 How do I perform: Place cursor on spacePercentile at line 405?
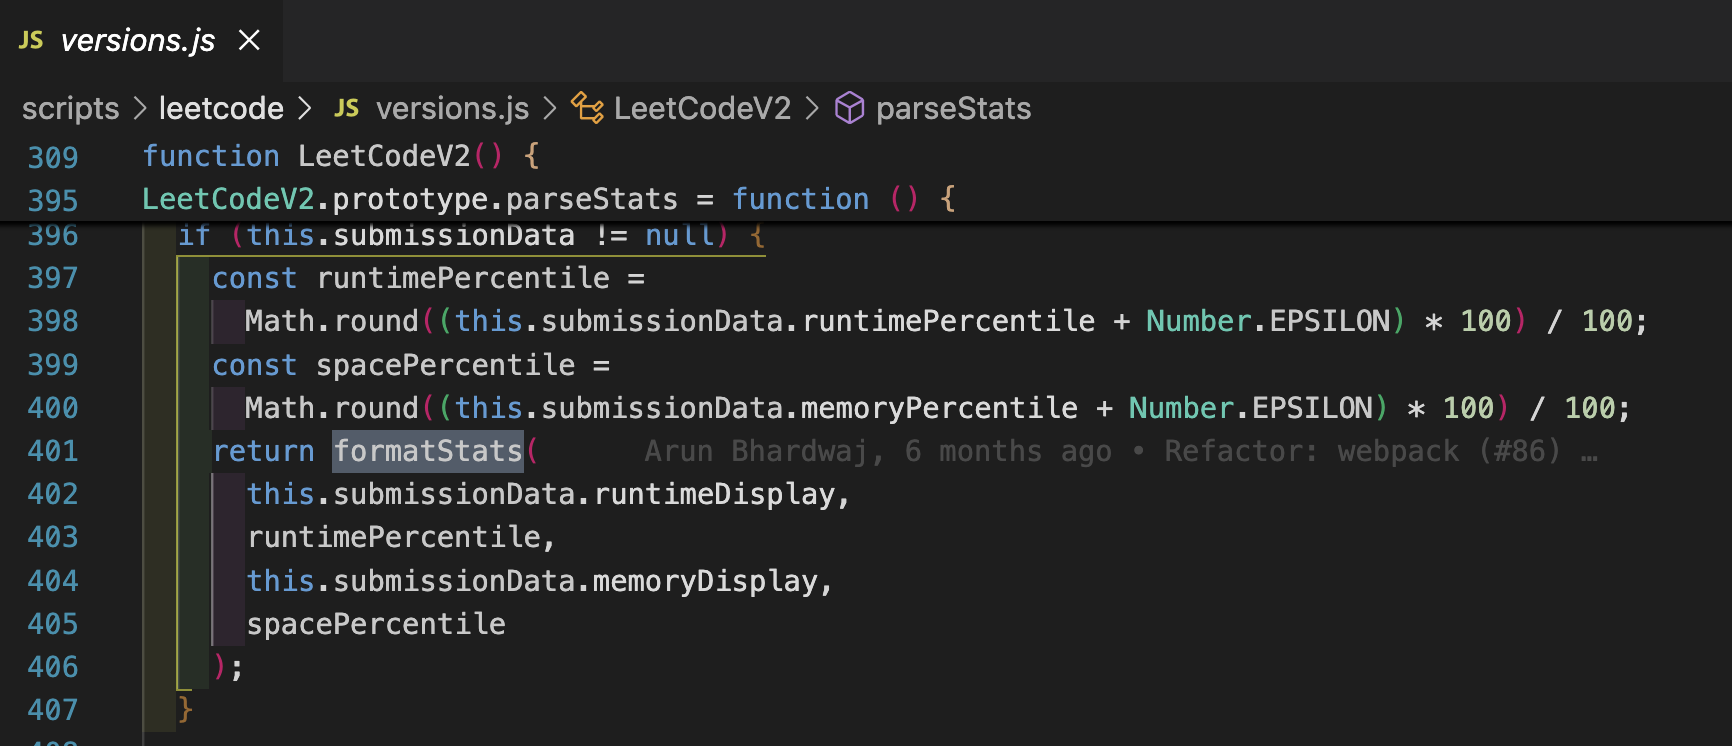376,624
